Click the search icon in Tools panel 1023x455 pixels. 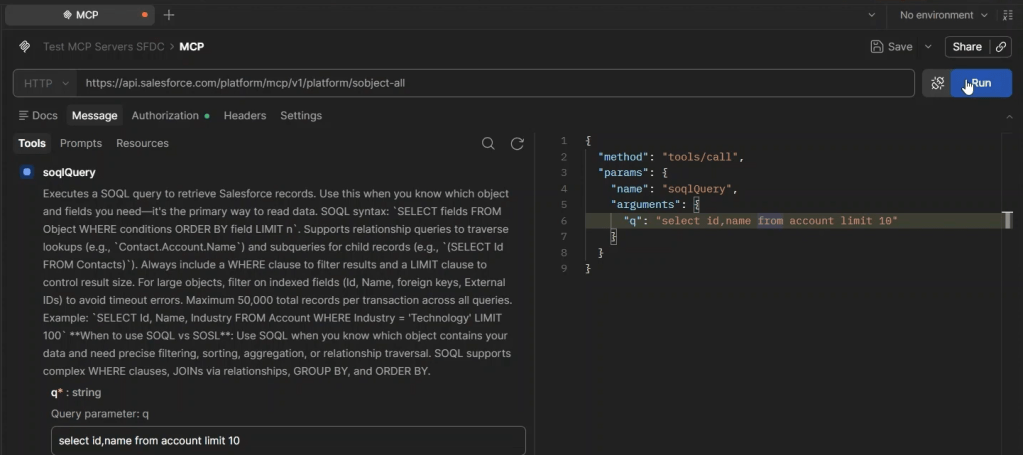coord(487,144)
